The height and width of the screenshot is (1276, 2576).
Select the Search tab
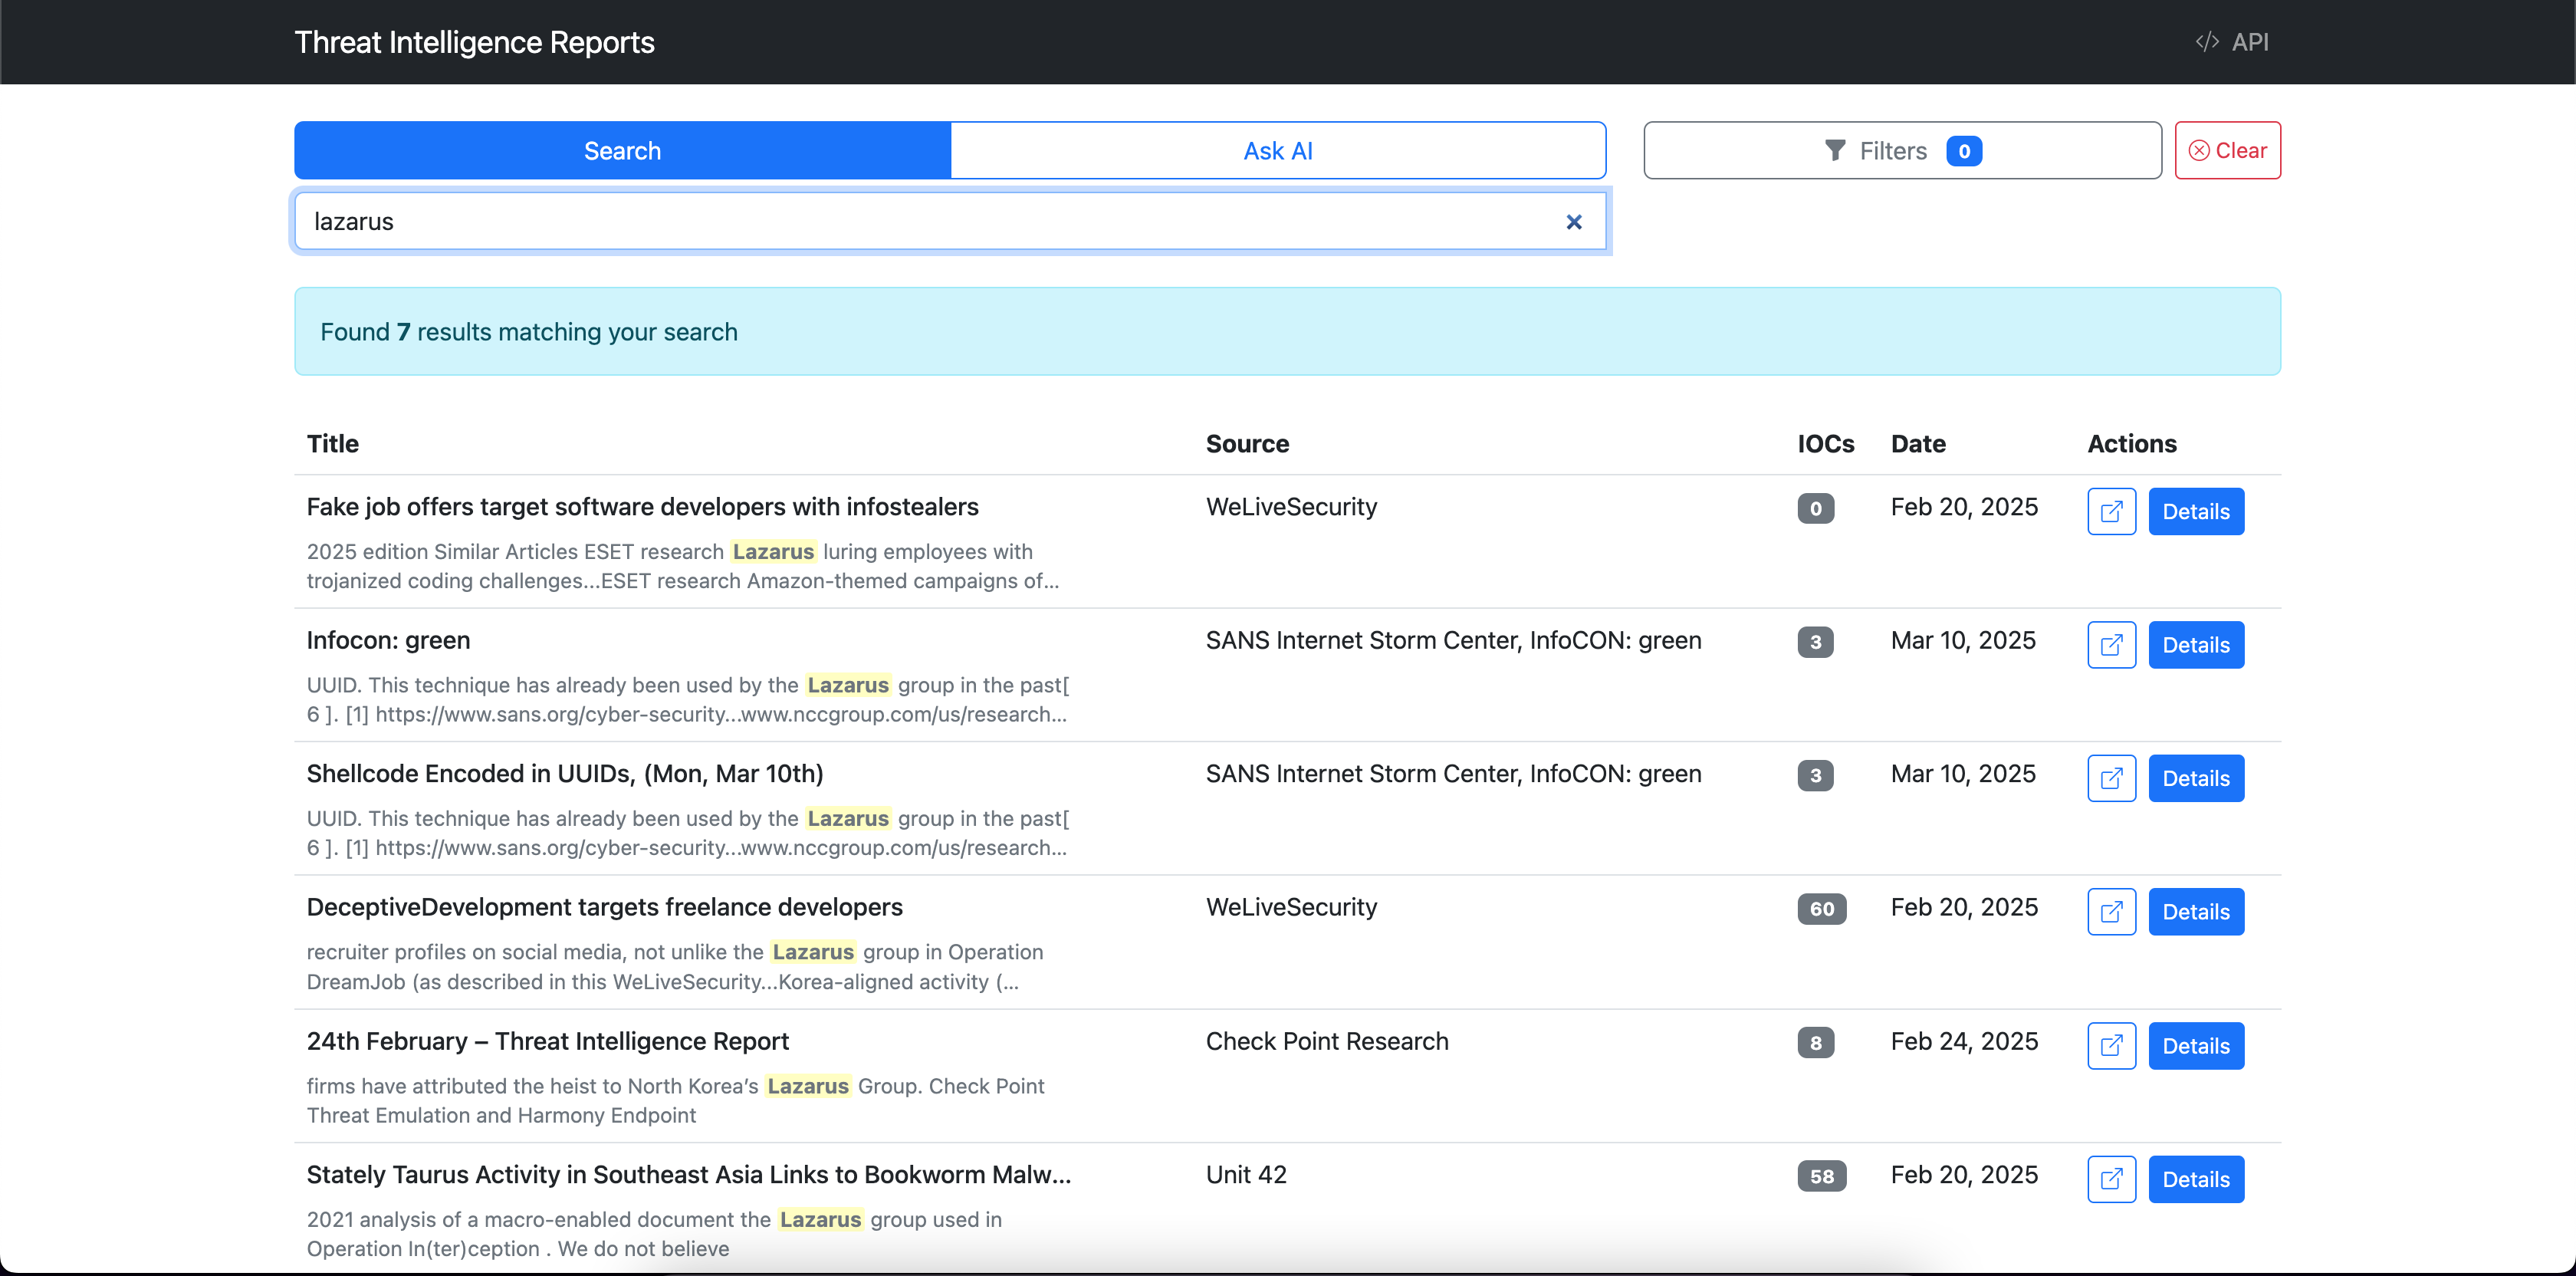pos(622,151)
